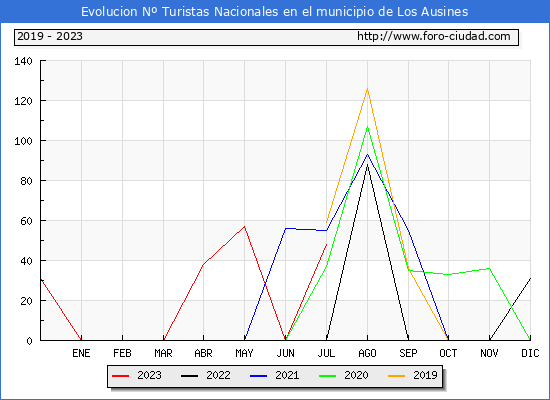Click the green 2020 peak at AGO
This screenshot has height=400, width=550.
tap(367, 127)
